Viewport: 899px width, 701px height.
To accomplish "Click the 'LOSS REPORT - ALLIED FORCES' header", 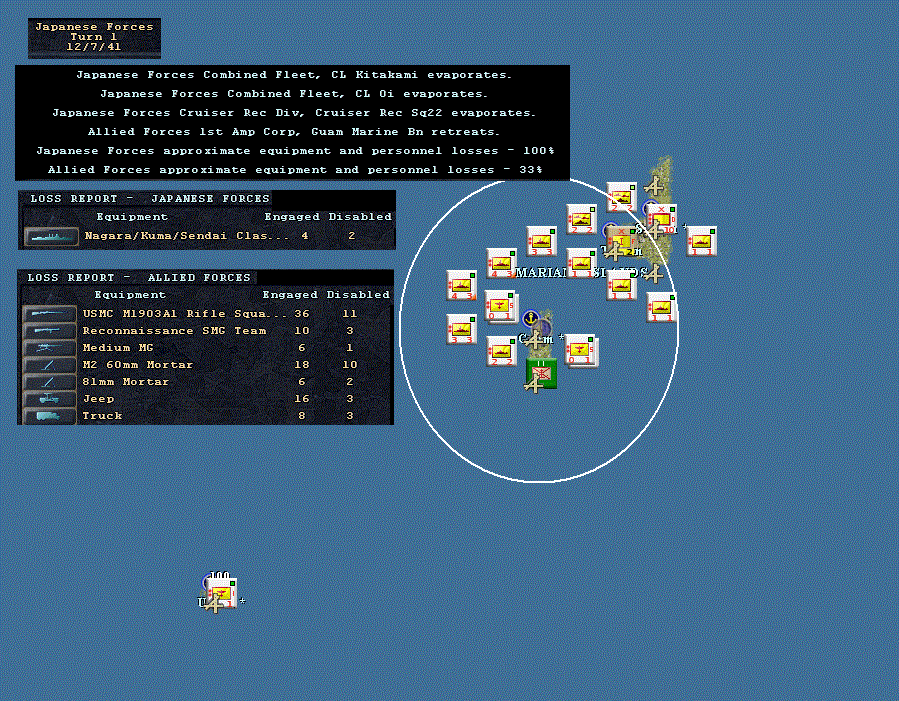I will (x=139, y=277).
